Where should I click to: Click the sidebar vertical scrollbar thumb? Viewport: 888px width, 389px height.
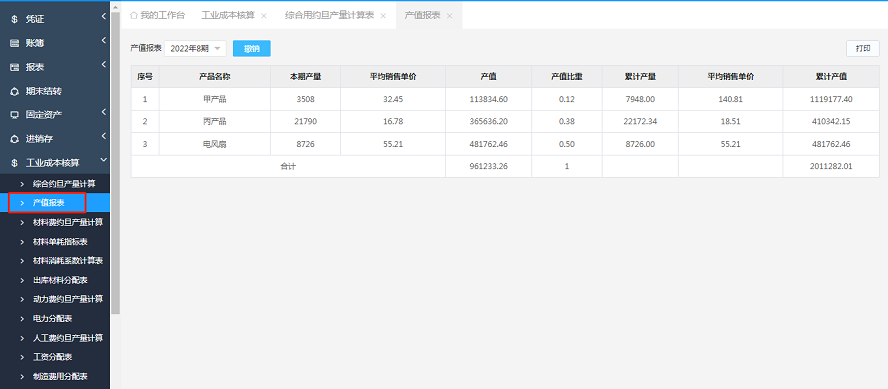click(116, 163)
